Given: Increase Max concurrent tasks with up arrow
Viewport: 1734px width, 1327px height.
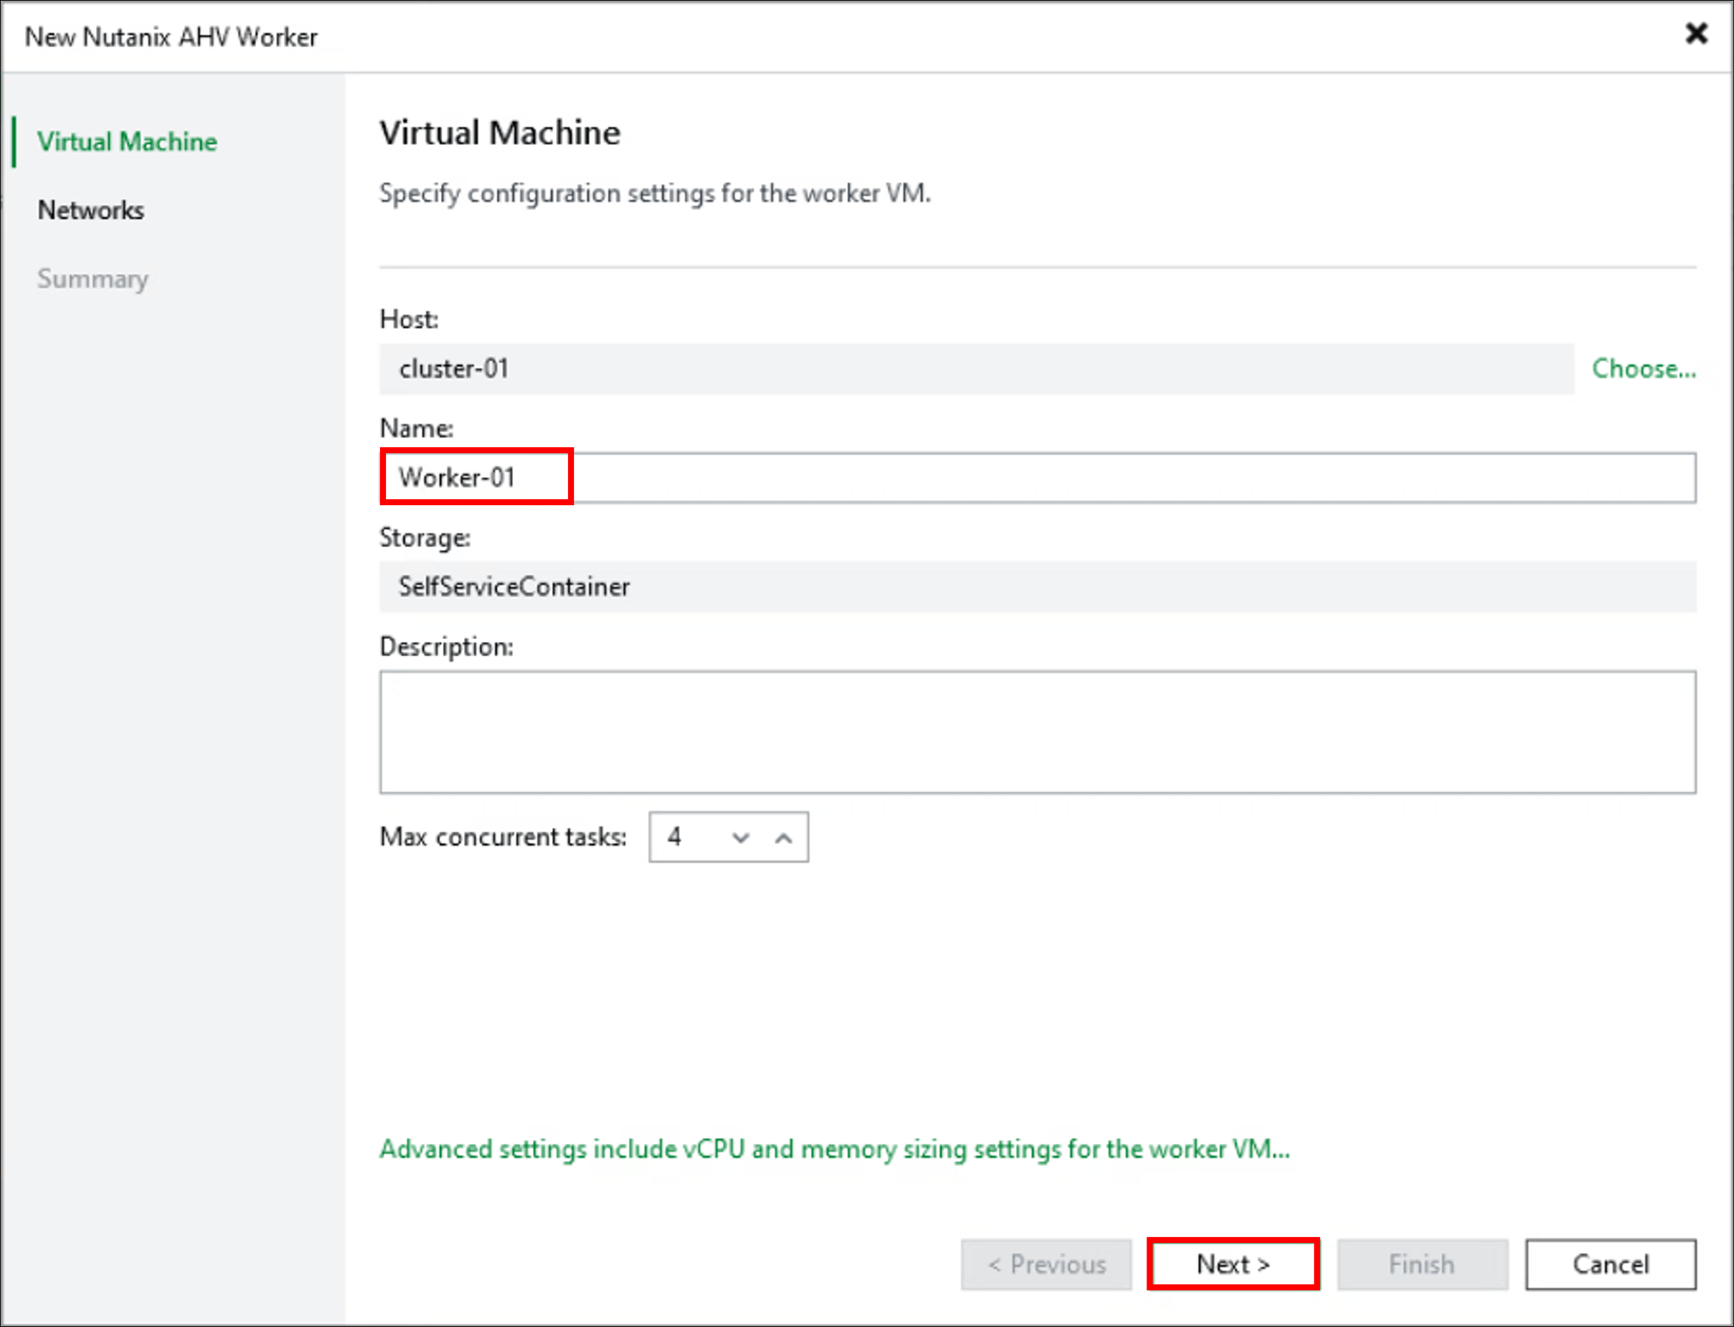Looking at the screenshot, I should point(784,837).
